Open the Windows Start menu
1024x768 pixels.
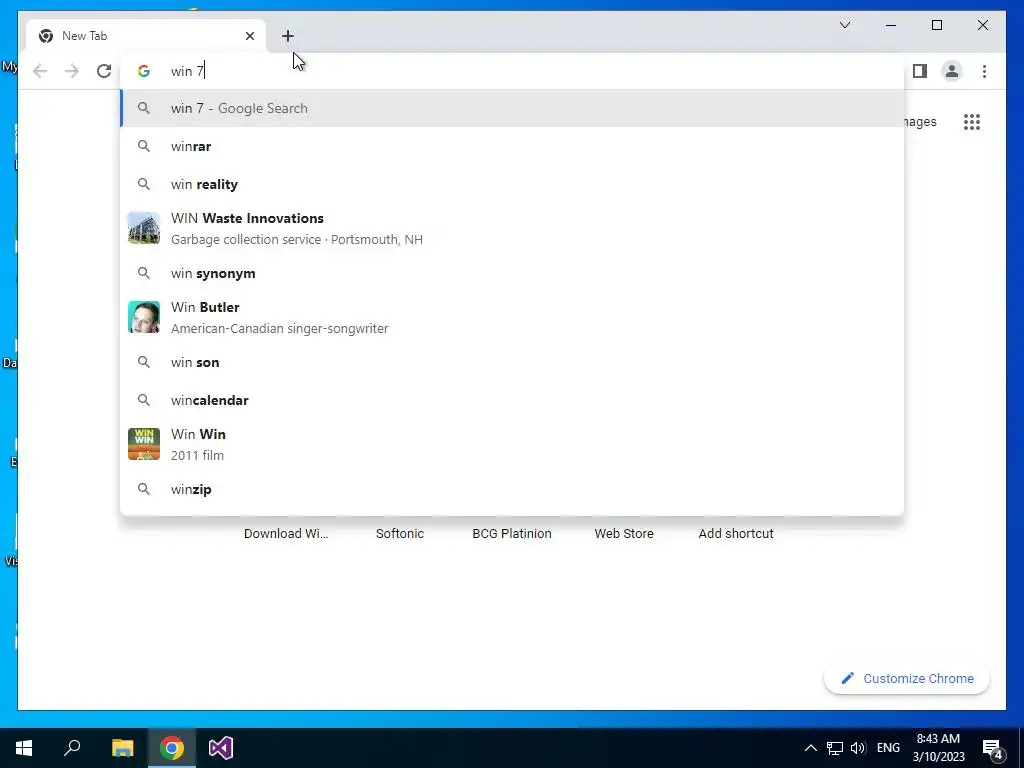tap(24, 748)
